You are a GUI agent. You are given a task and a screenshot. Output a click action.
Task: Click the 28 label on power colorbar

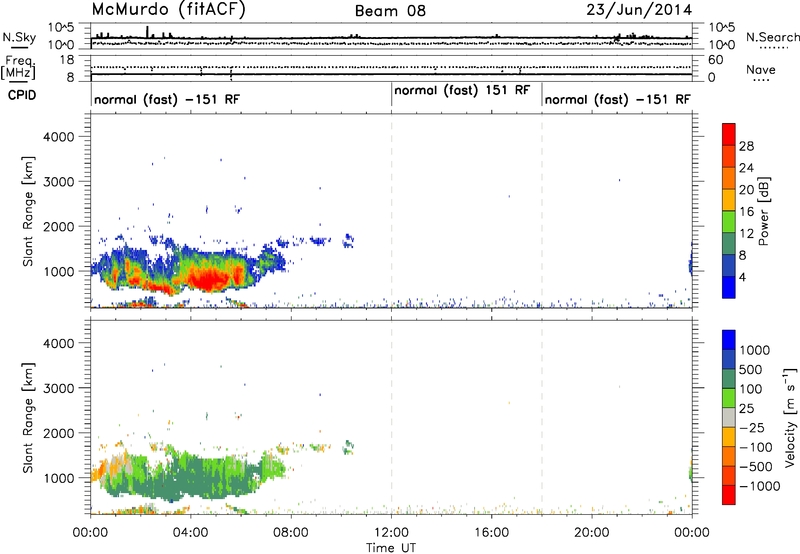click(x=746, y=146)
